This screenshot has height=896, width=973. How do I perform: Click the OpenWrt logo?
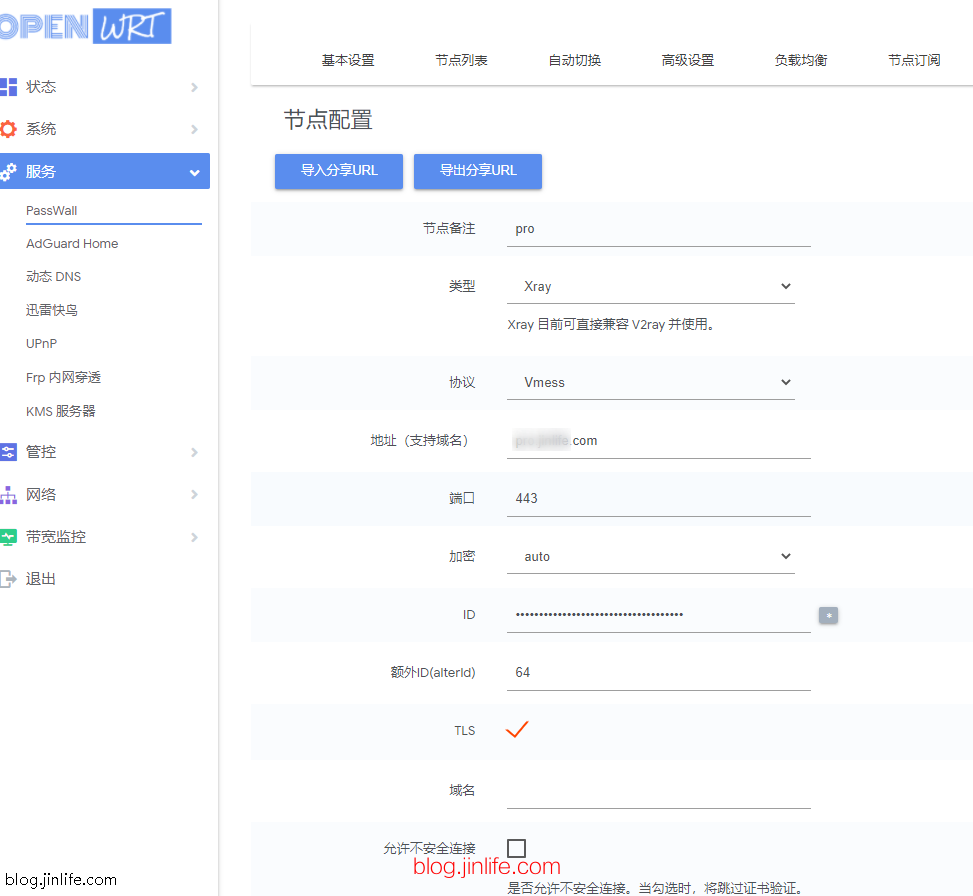(86, 26)
